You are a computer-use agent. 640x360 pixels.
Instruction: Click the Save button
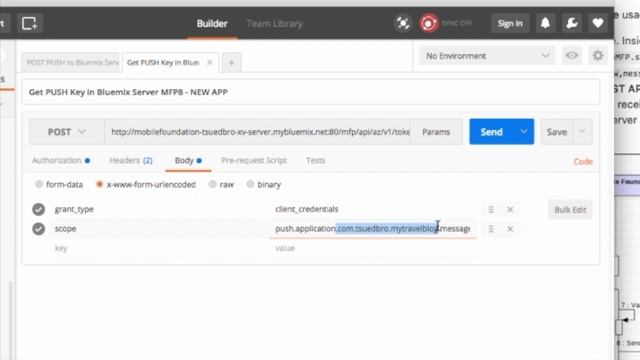557,132
